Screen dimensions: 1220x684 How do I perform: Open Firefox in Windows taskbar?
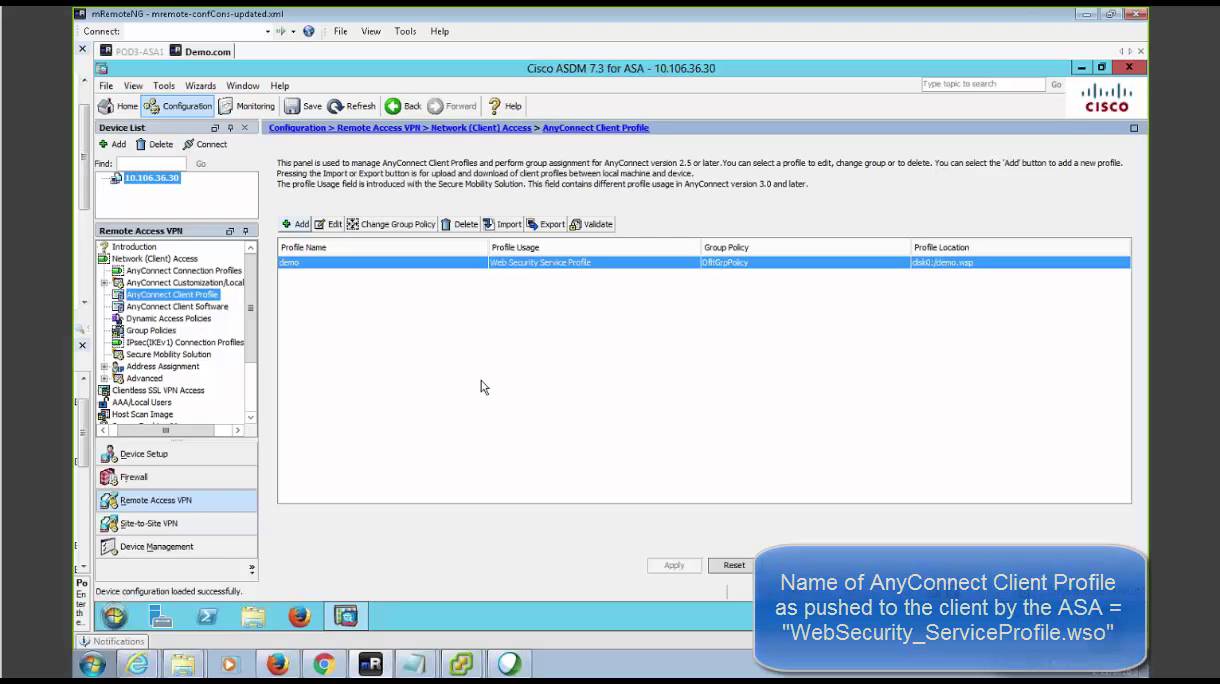278,664
